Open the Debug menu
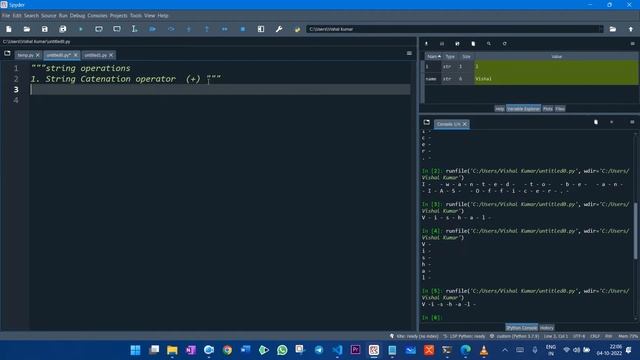 click(x=77, y=16)
